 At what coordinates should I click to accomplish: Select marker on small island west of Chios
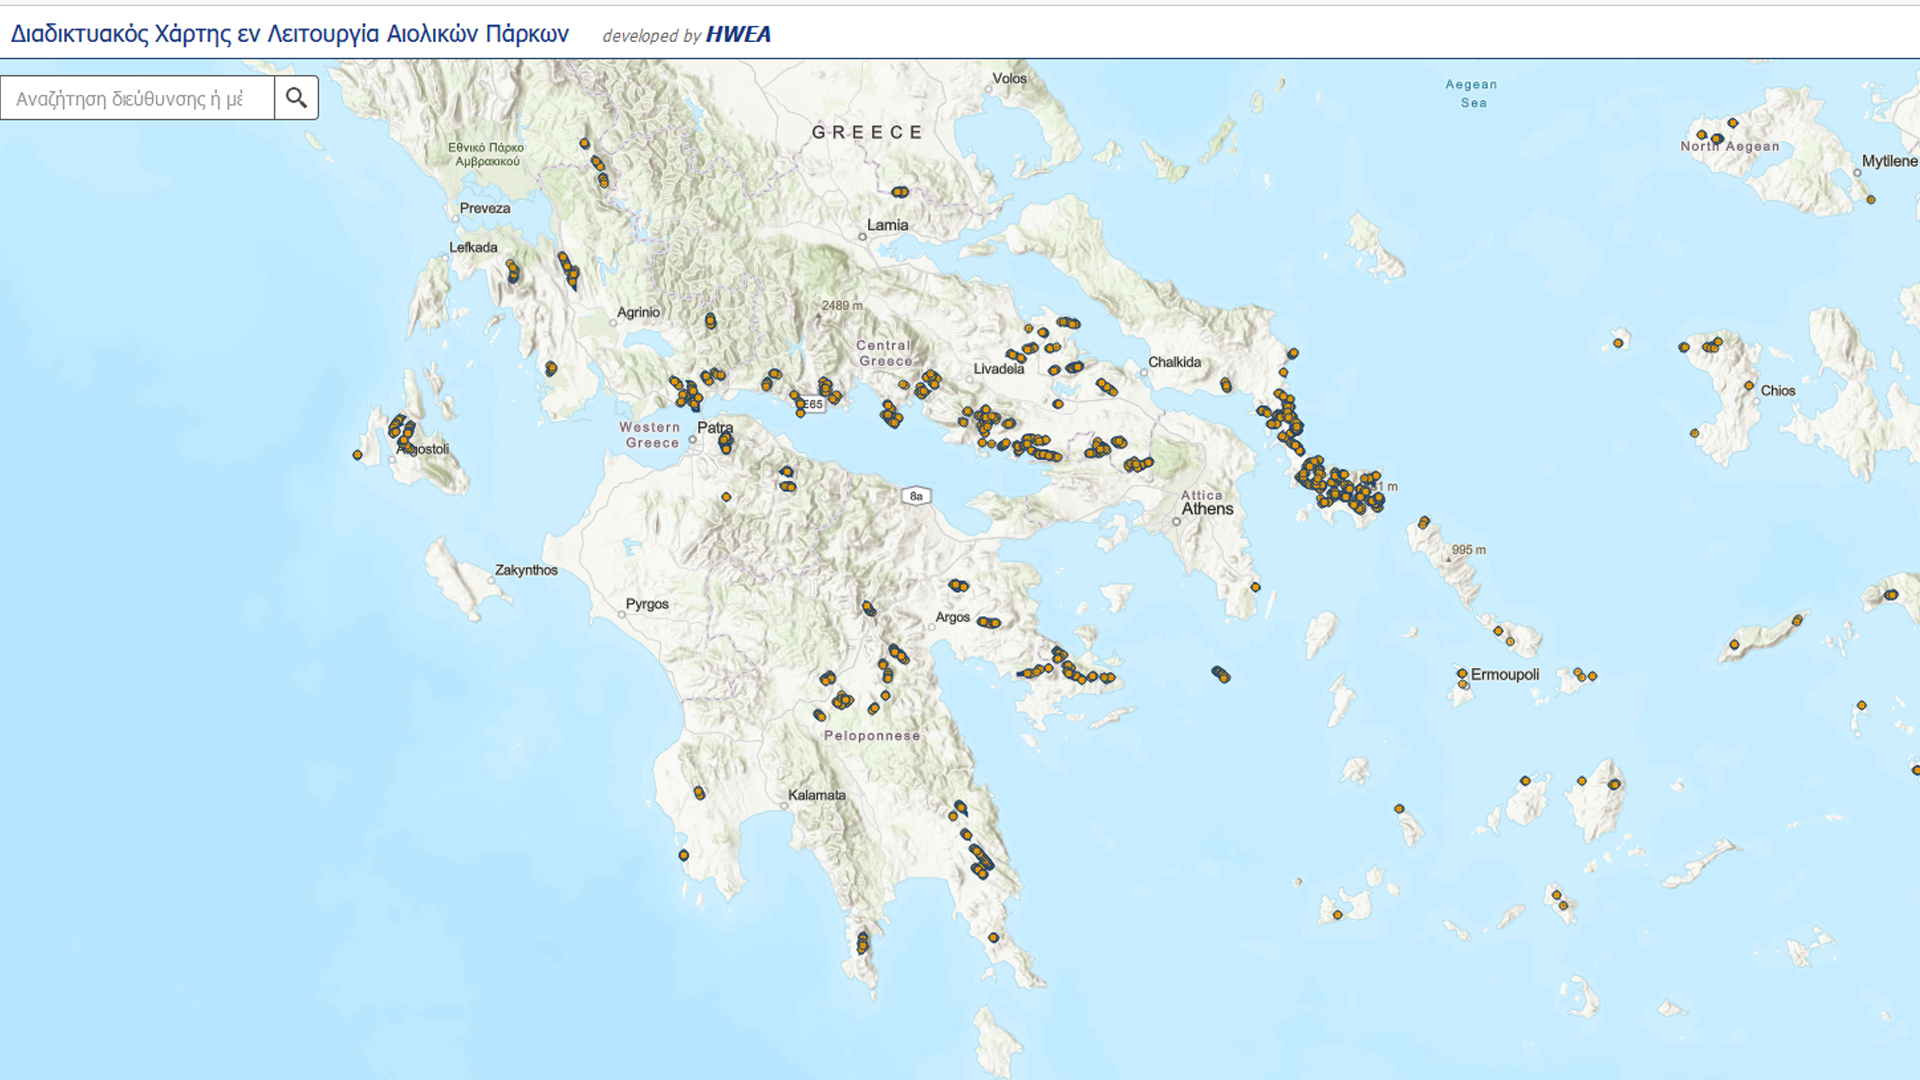coord(1618,343)
